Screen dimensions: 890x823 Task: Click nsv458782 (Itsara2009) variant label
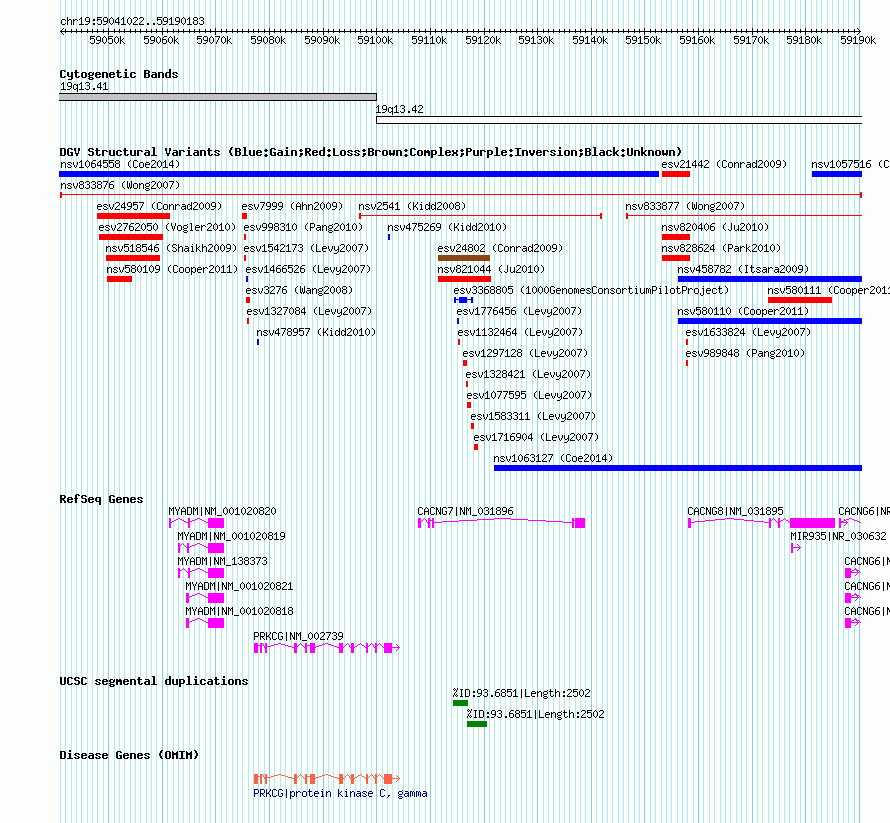[x=743, y=269]
